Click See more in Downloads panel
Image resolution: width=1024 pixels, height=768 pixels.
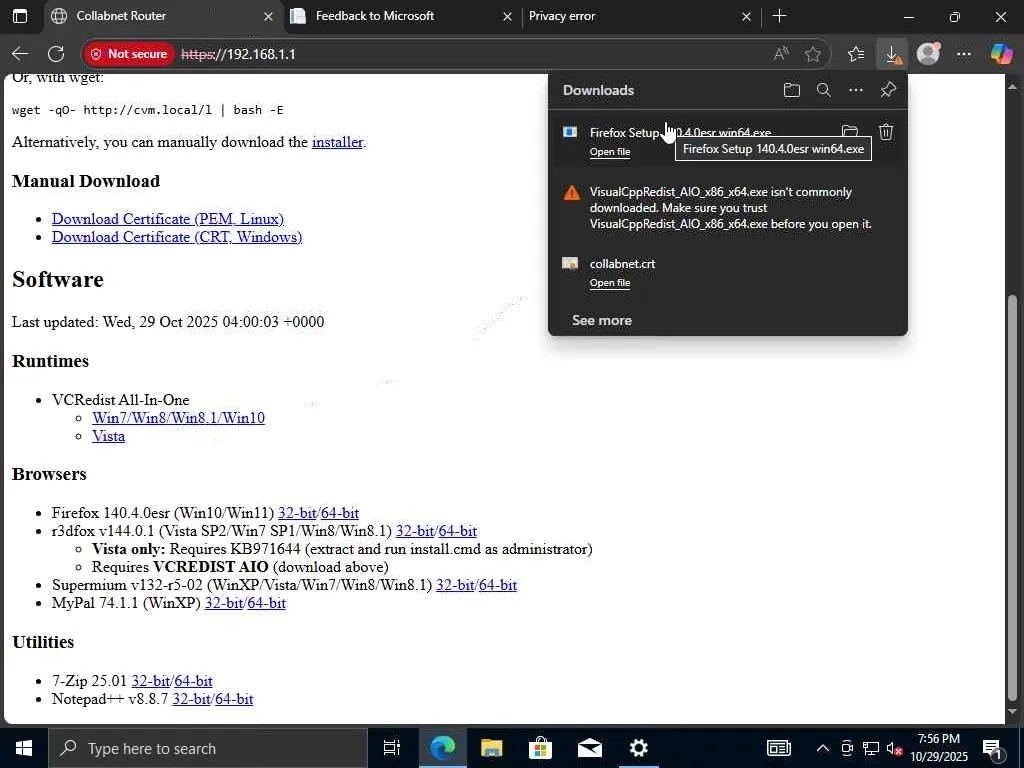(601, 321)
